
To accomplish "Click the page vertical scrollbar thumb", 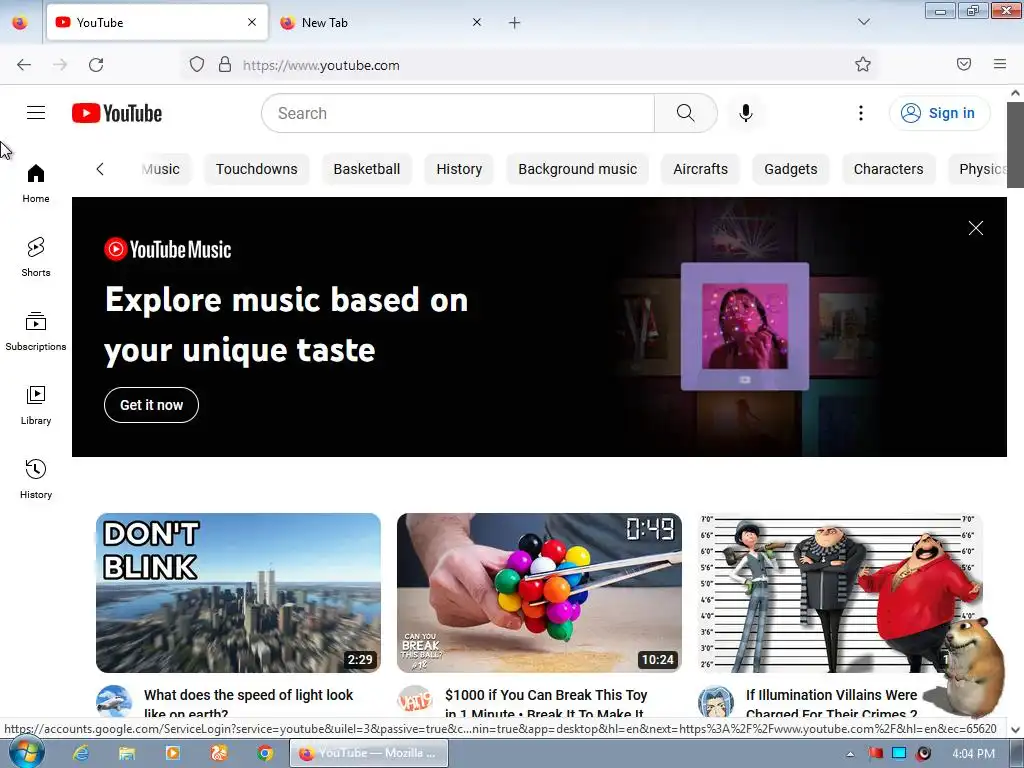I will [x=1015, y=145].
